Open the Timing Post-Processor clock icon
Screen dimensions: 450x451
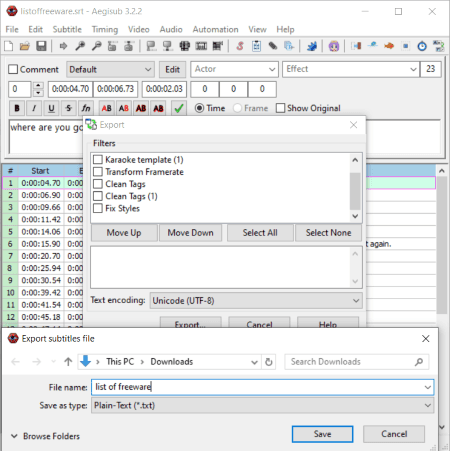[x=422, y=46]
